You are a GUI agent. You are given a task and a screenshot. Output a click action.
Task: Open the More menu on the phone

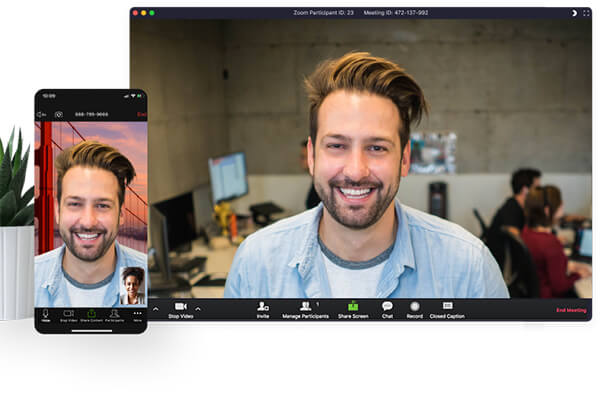137,316
